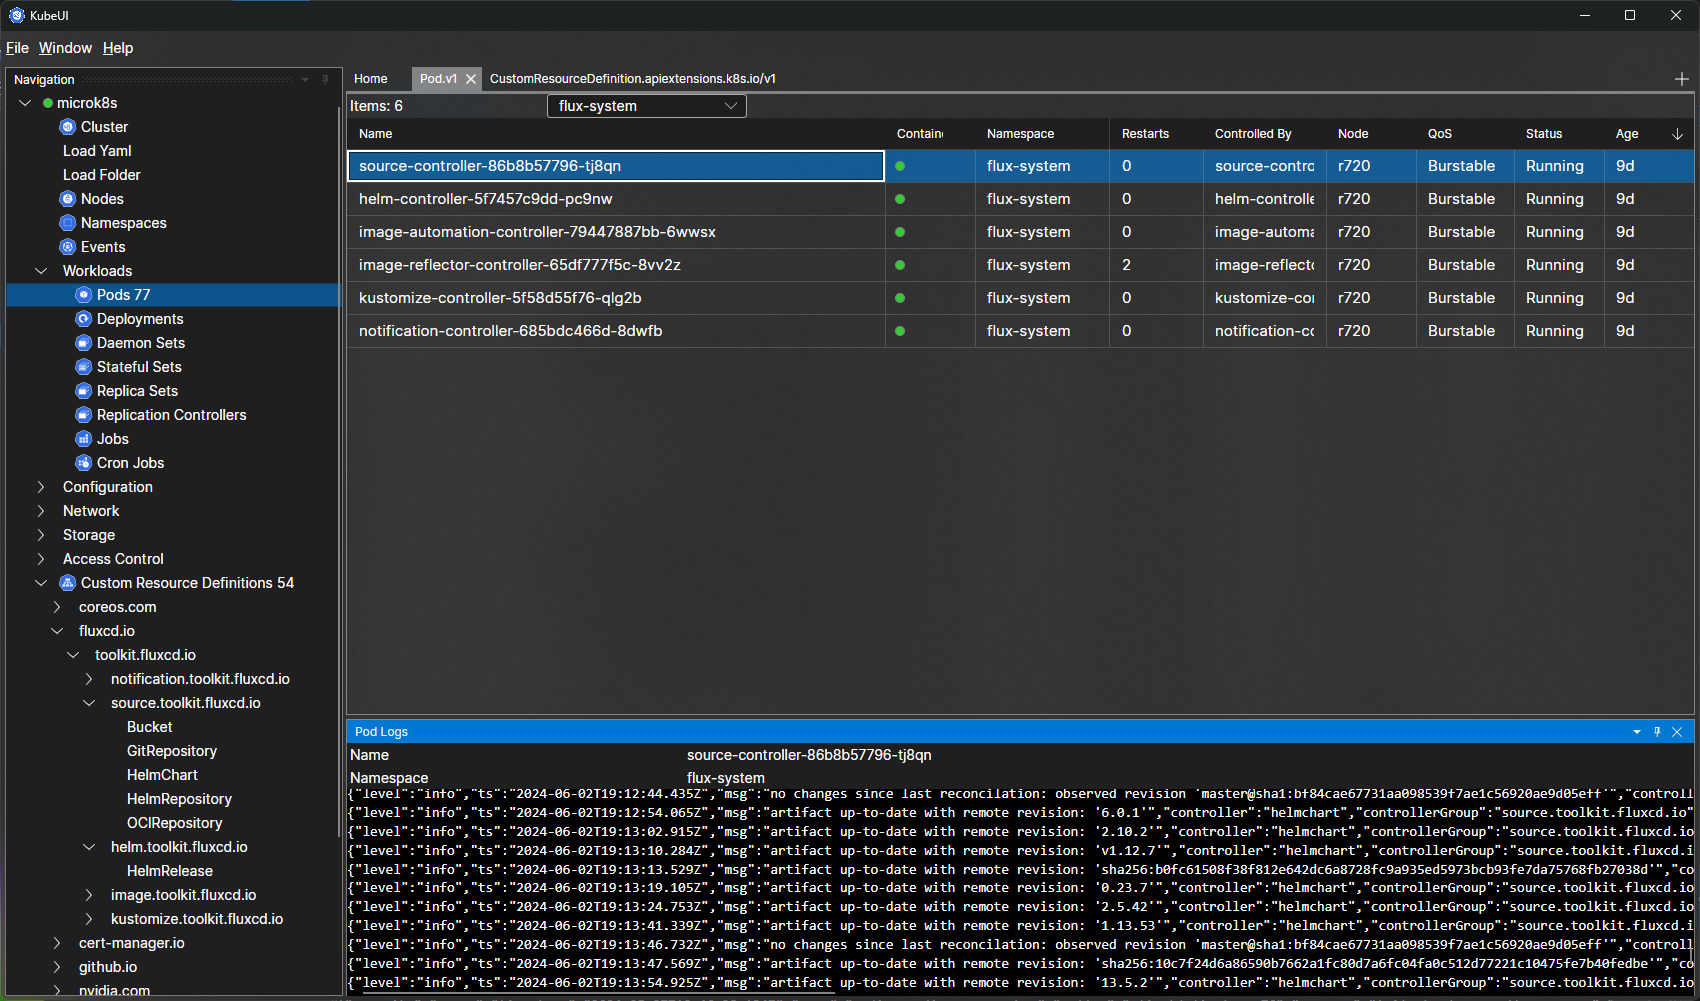Open HelmChart resource definition

(x=162, y=775)
